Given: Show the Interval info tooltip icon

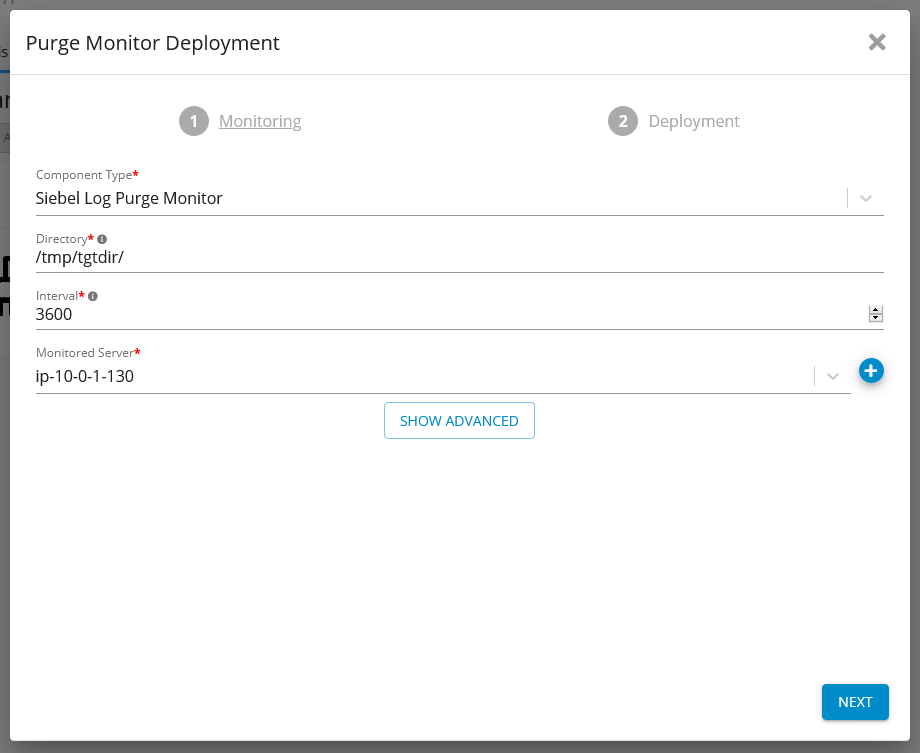Looking at the screenshot, I should click(x=93, y=297).
